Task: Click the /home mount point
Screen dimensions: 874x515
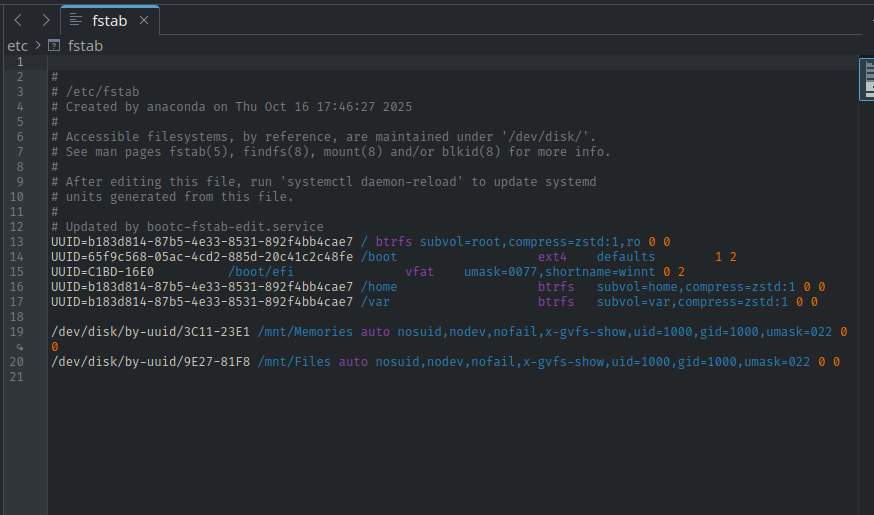Action: (x=379, y=287)
